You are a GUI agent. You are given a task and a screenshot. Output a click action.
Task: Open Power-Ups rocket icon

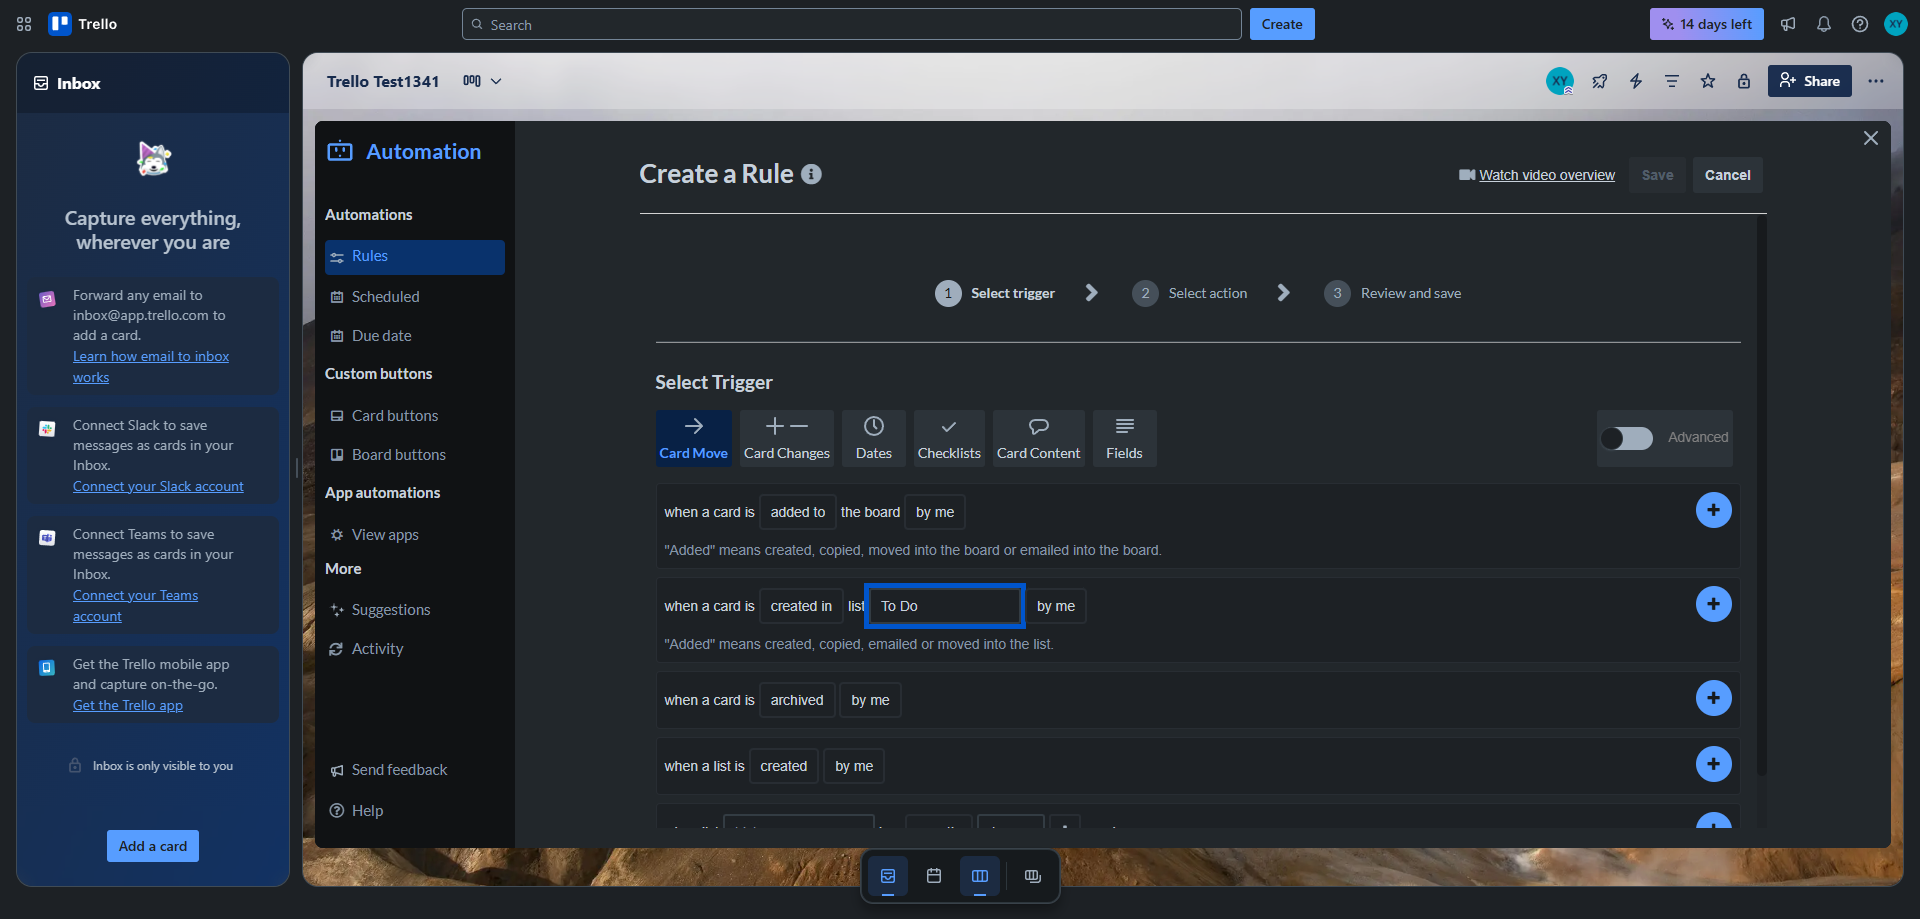[1600, 81]
